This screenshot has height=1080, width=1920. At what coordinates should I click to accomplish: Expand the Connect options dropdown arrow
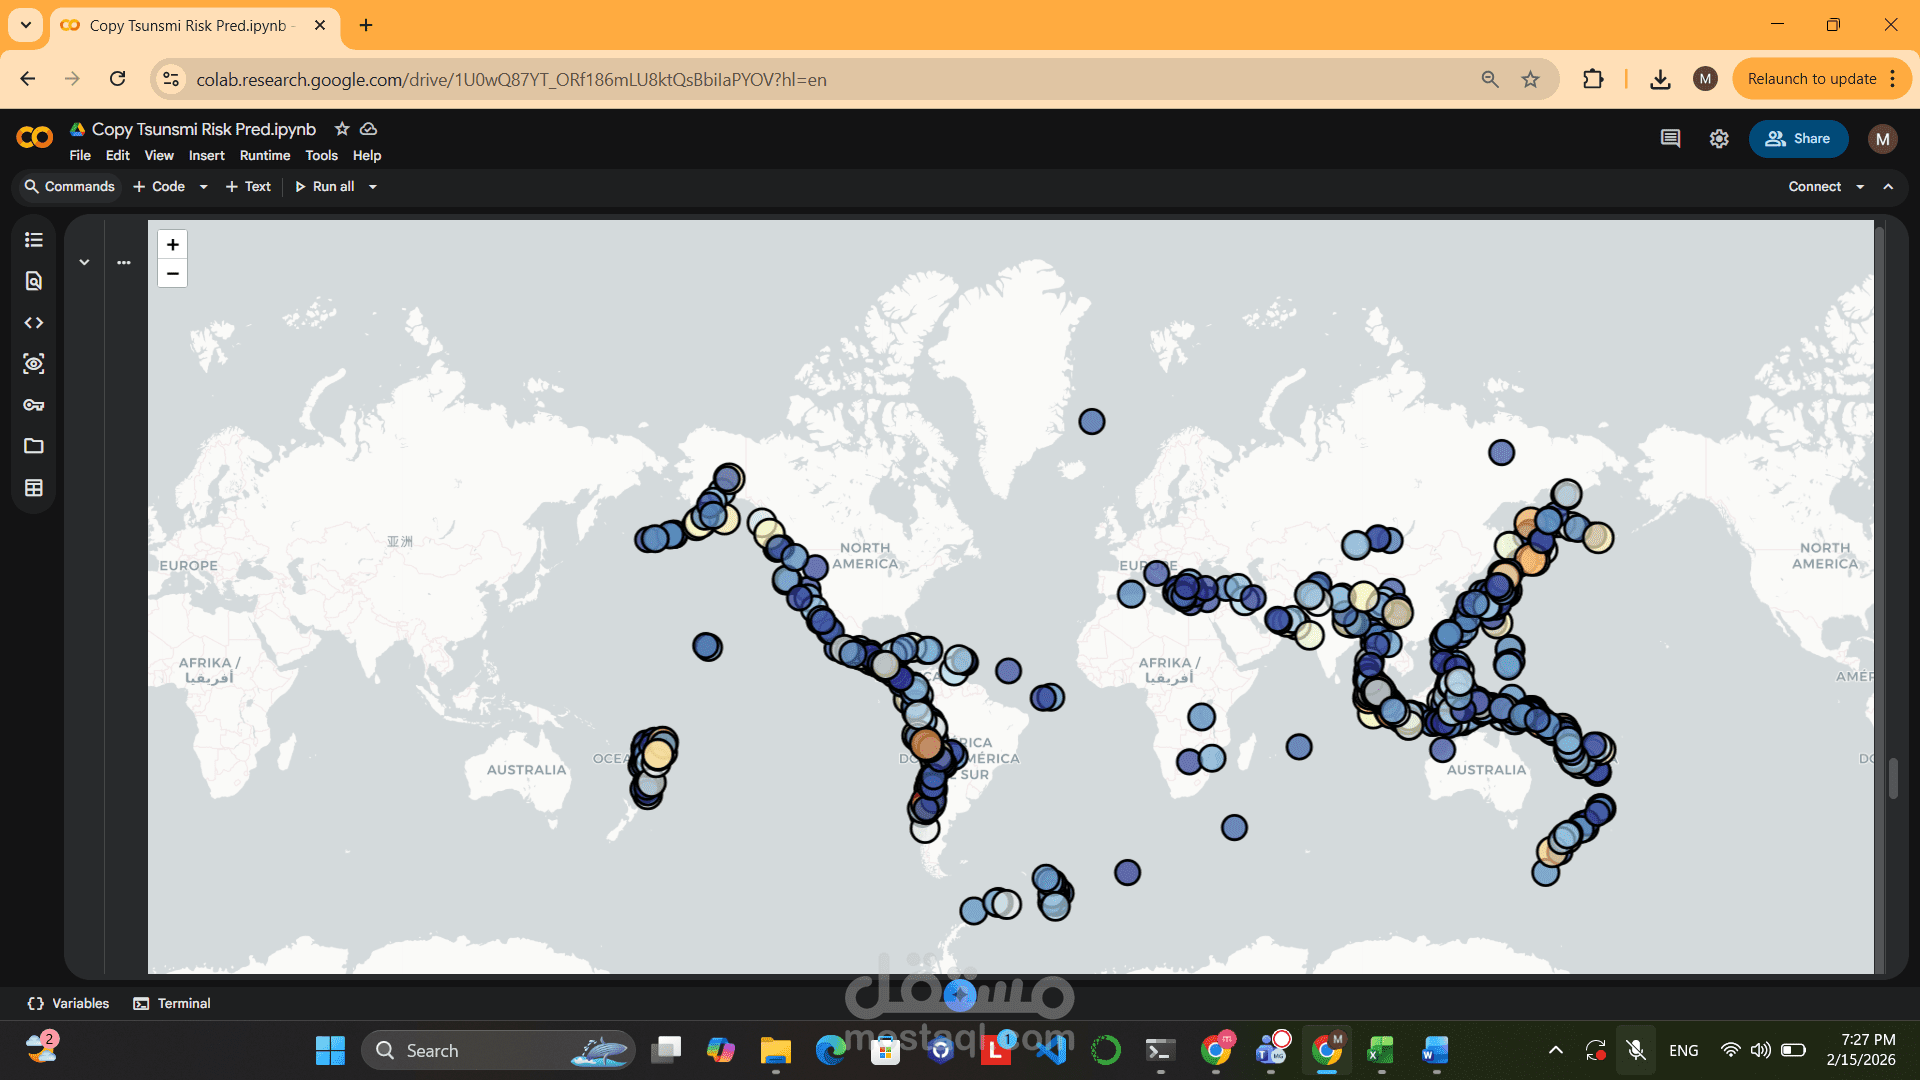click(x=1860, y=187)
